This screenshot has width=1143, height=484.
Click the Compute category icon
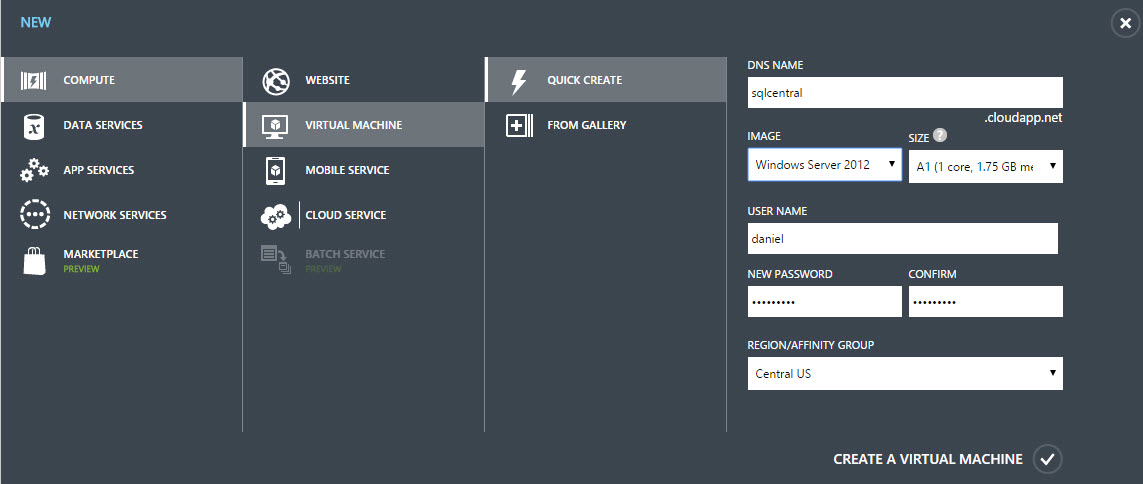(x=35, y=80)
